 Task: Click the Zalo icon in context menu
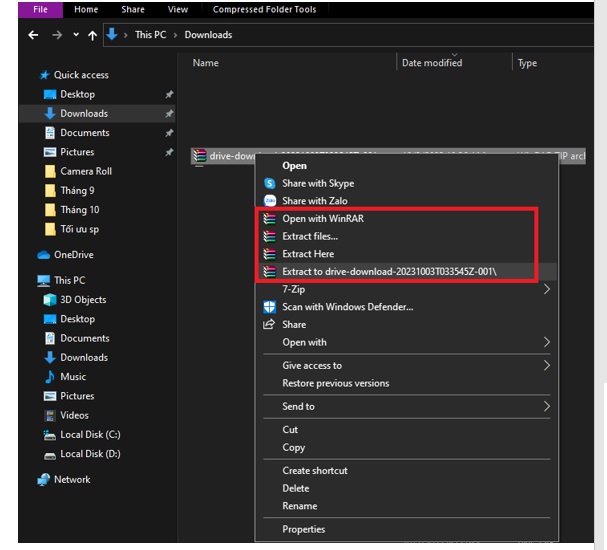pyautogui.click(x=269, y=201)
